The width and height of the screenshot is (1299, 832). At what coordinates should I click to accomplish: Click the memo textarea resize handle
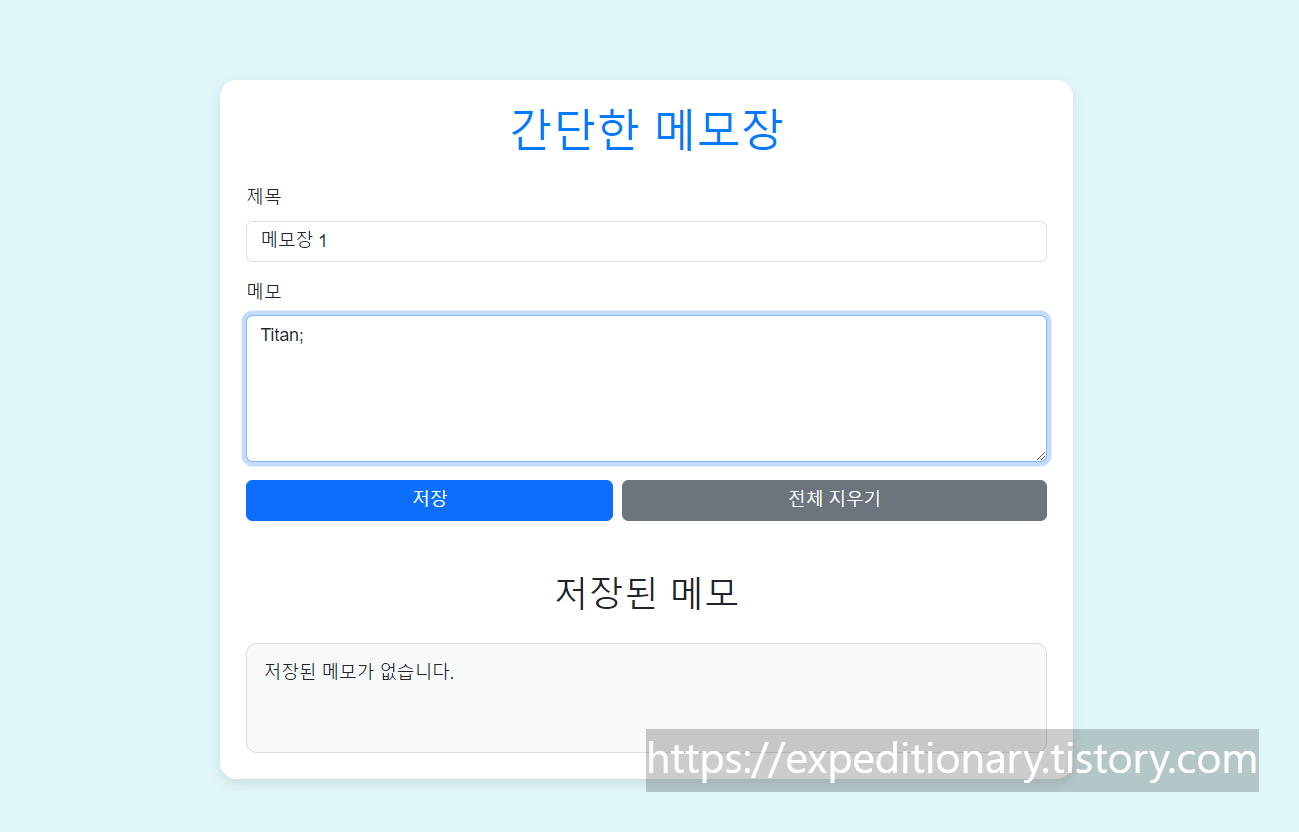click(1040, 455)
